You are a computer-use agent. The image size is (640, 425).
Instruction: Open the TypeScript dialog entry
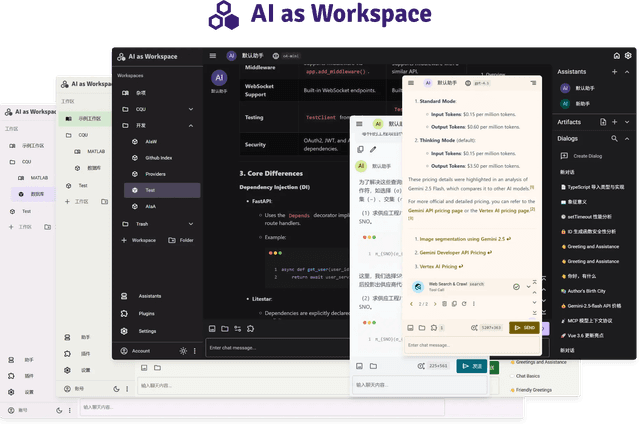pyautogui.click(x=592, y=187)
